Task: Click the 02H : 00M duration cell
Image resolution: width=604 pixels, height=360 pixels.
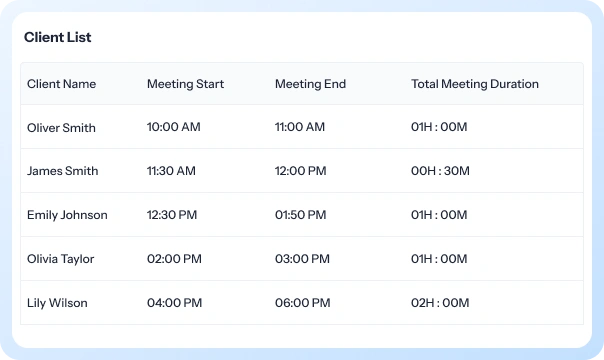Action: pos(440,303)
